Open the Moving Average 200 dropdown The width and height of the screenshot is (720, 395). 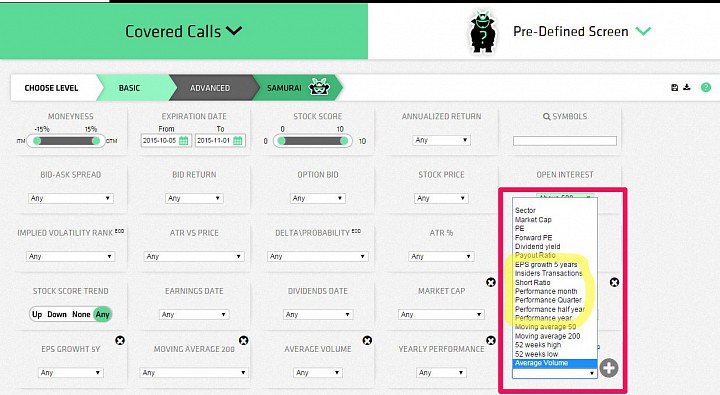[x=194, y=372]
